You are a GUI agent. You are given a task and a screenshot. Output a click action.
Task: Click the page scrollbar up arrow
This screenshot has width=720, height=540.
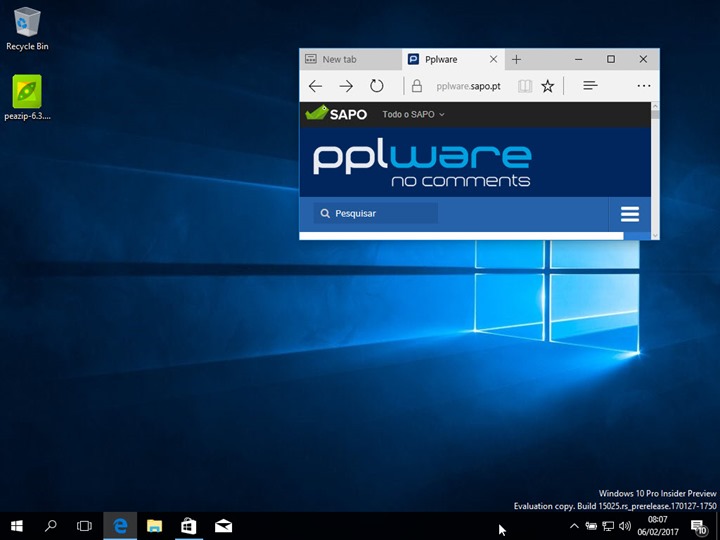click(x=655, y=106)
